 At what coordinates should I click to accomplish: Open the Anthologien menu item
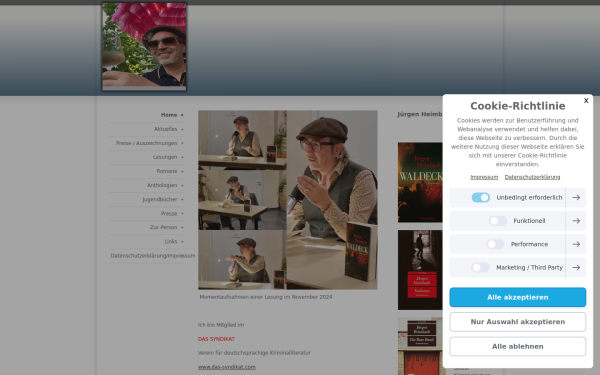(162, 185)
